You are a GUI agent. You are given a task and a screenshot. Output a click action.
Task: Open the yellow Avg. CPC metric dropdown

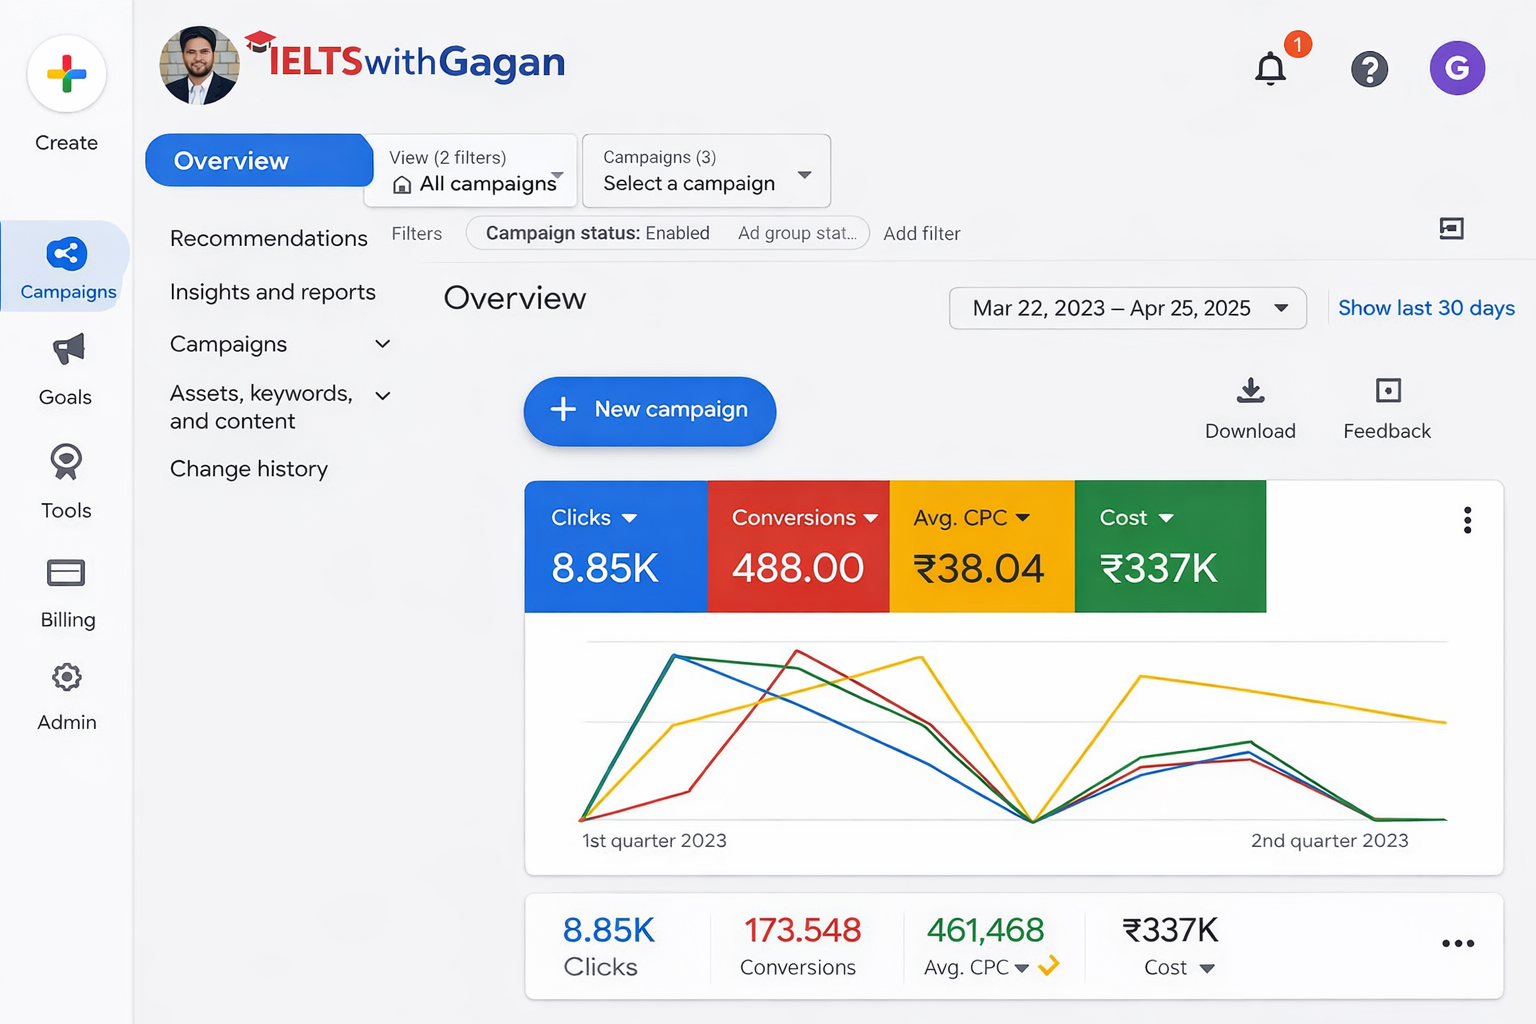click(1022, 518)
